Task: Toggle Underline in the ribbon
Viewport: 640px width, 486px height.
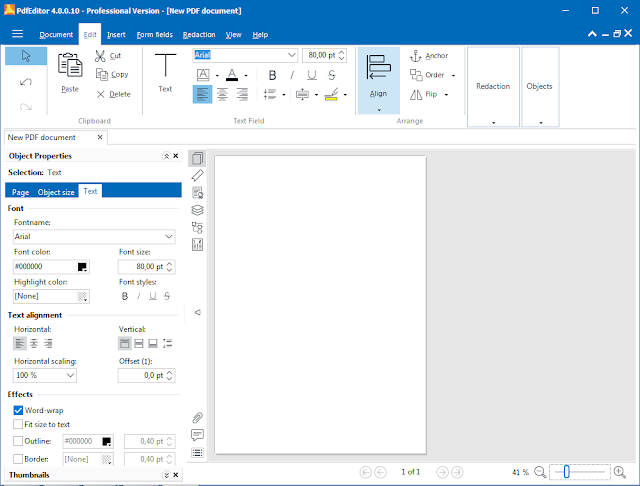Action: [x=312, y=75]
